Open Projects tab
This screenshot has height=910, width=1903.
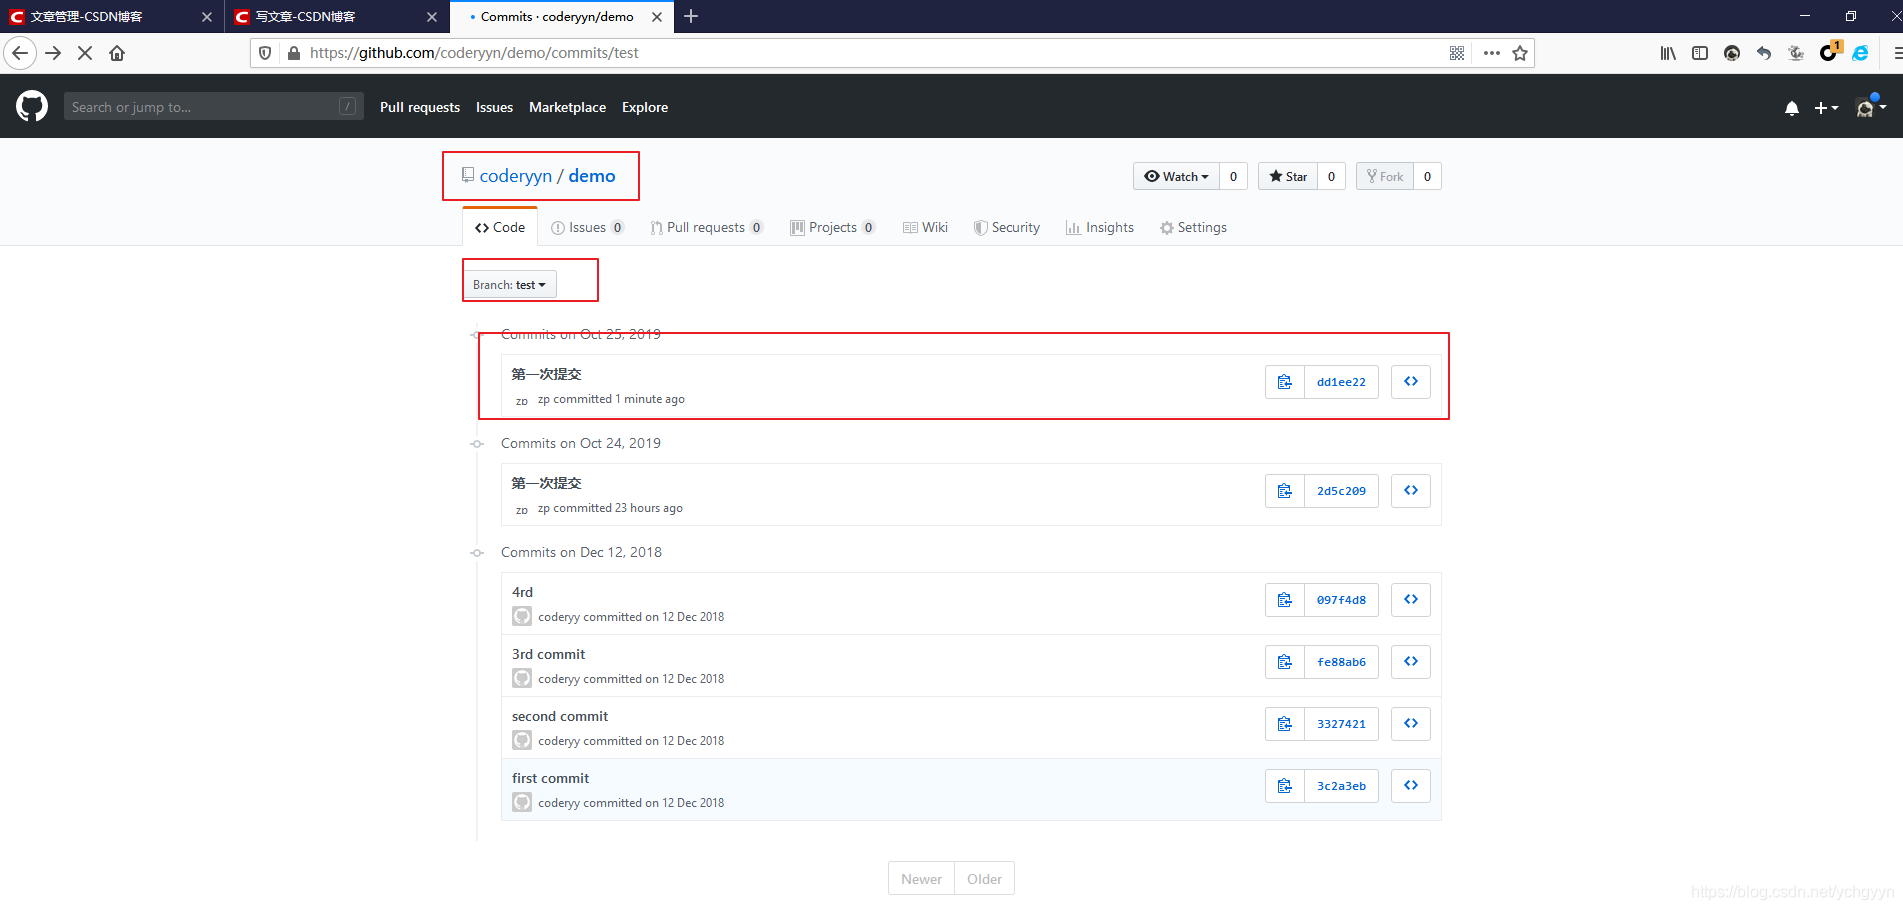pos(832,227)
